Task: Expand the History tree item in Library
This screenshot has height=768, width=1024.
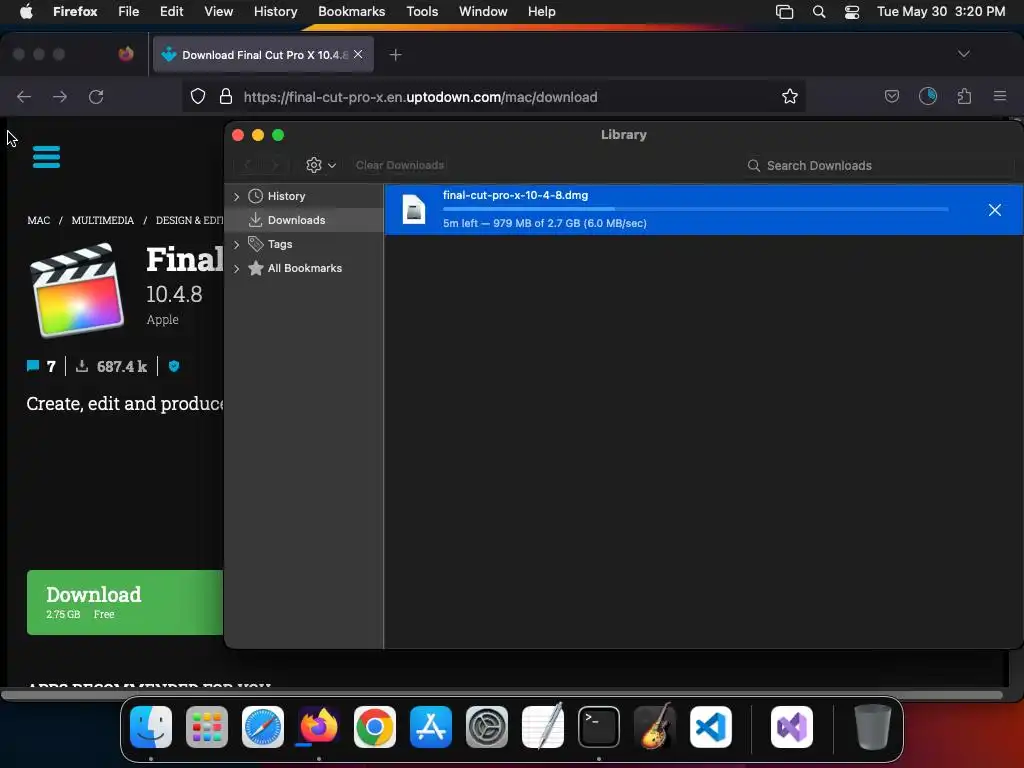Action: tap(236, 197)
